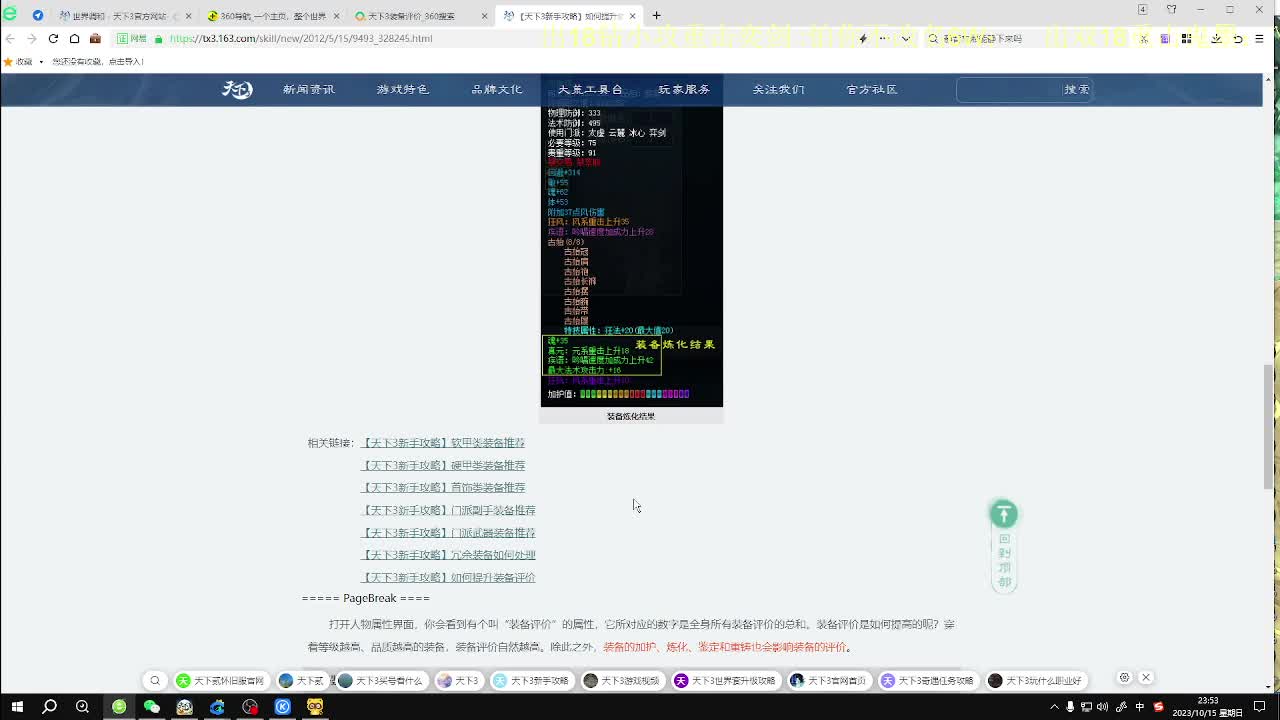Open the 新闻资讯 navigation menu
Viewport: 1280px width, 720px height.
pyautogui.click(x=307, y=89)
